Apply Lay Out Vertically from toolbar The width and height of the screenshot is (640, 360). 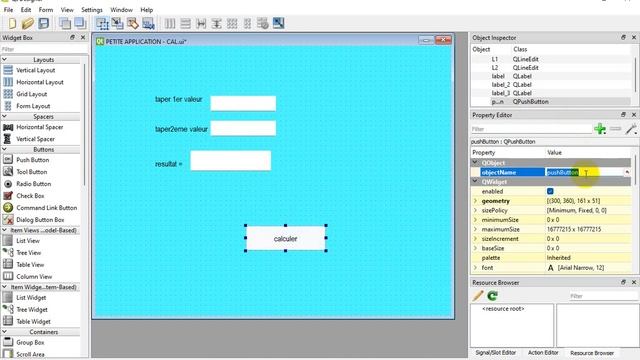pyautogui.click(x=185, y=23)
